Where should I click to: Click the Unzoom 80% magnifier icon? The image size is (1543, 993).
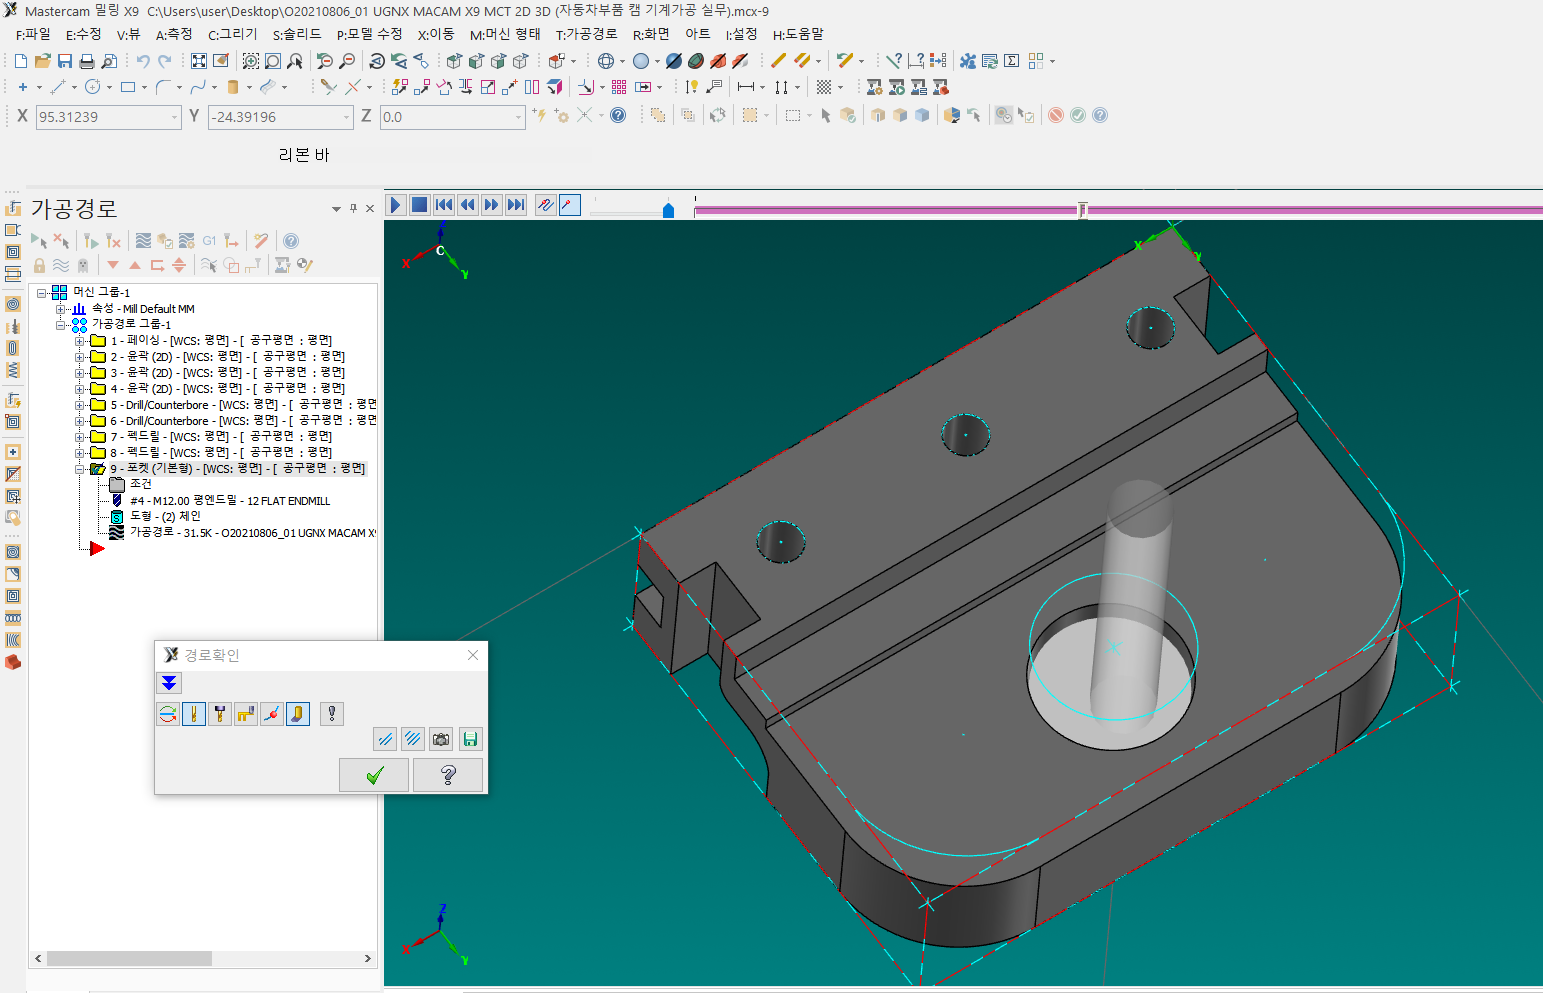347,61
